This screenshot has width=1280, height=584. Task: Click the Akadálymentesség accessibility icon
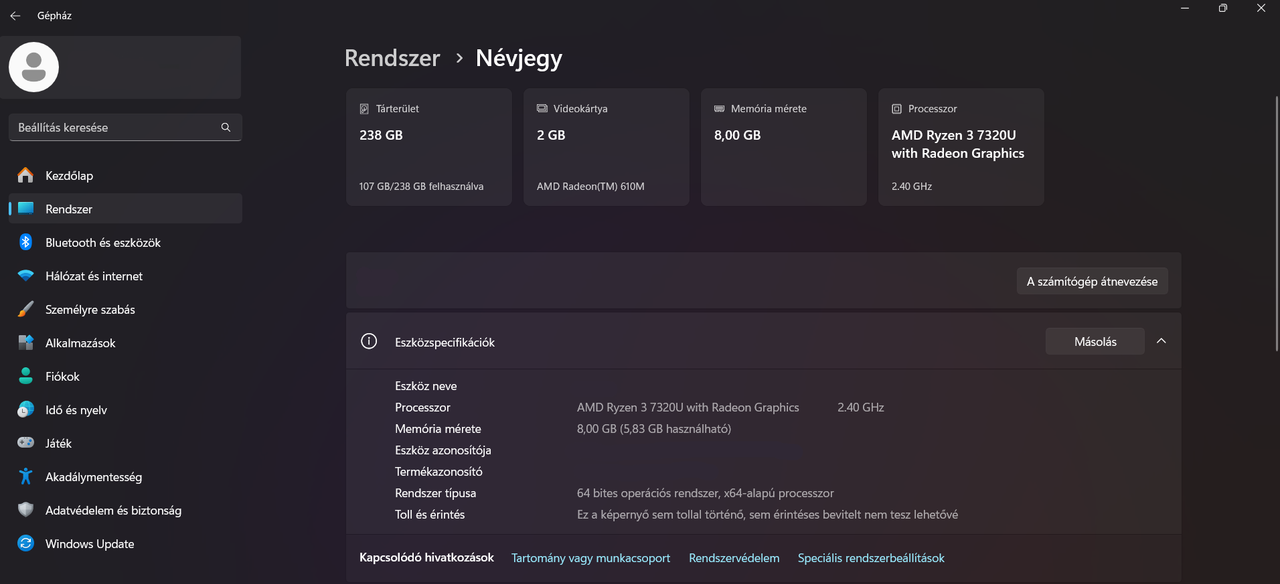pyautogui.click(x=26, y=477)
